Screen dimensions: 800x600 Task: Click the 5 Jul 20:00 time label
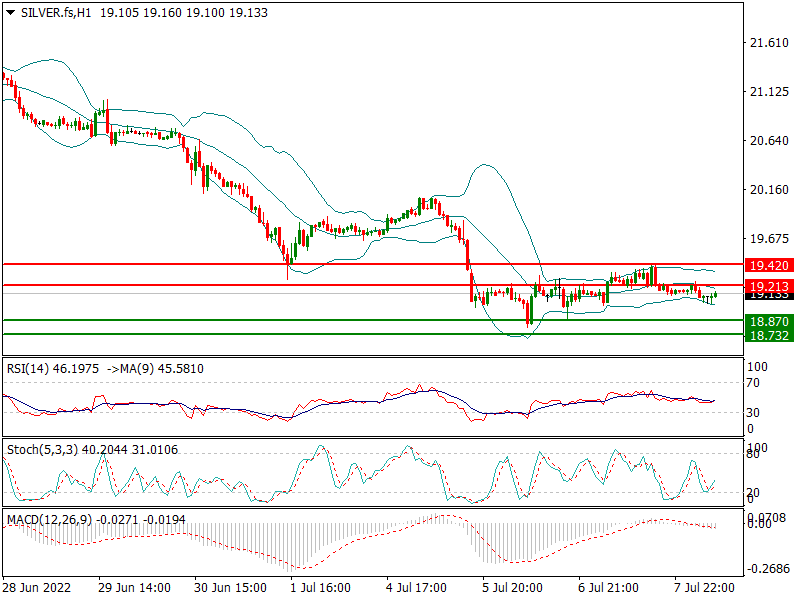click(x=512, y=587)
